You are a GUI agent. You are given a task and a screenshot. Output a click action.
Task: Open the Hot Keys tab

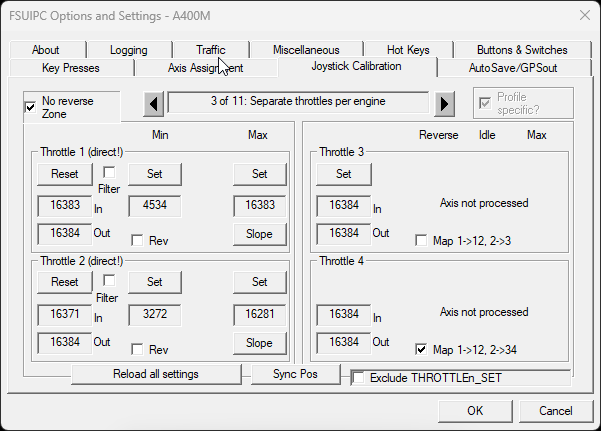click(x=408, y=50)
